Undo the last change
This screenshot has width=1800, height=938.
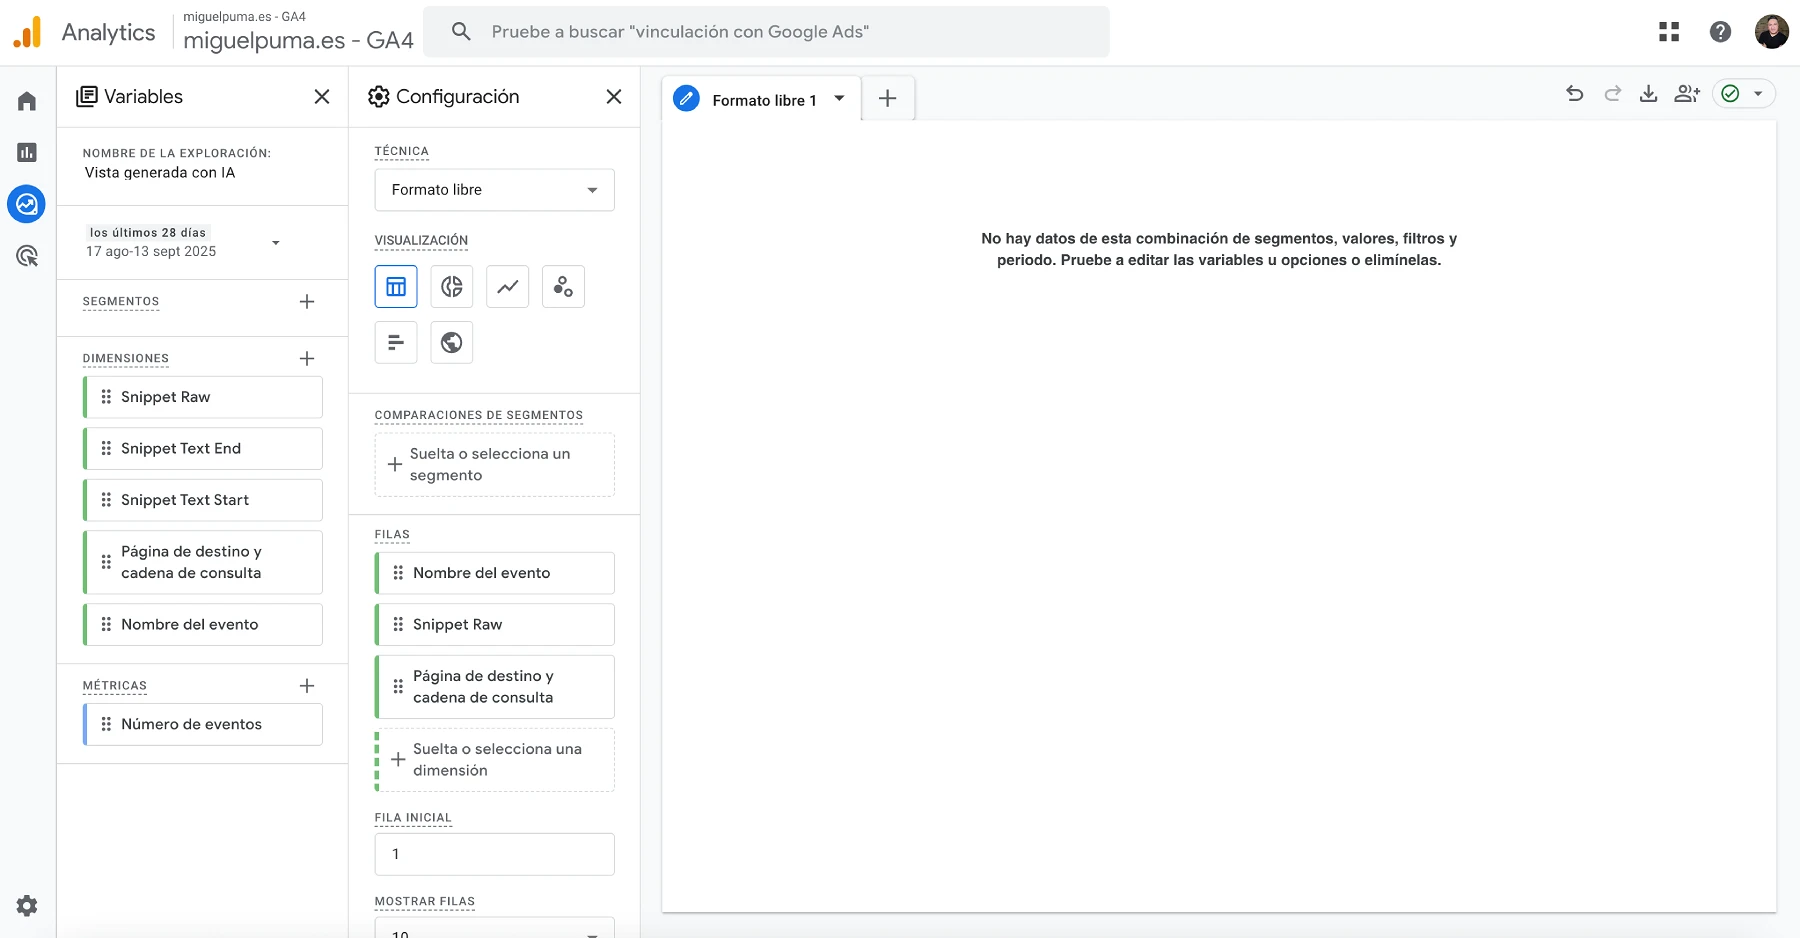(1574, 94)
